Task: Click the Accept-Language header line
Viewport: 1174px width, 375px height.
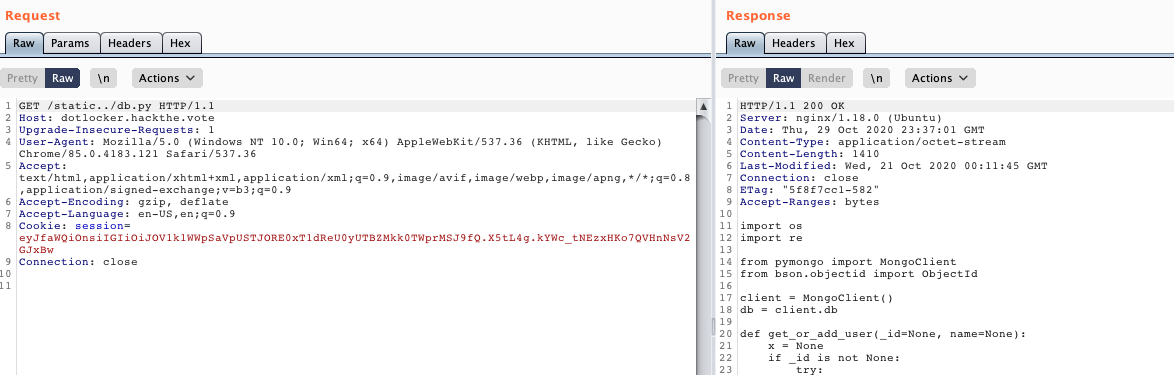Action: click(127, 214)
